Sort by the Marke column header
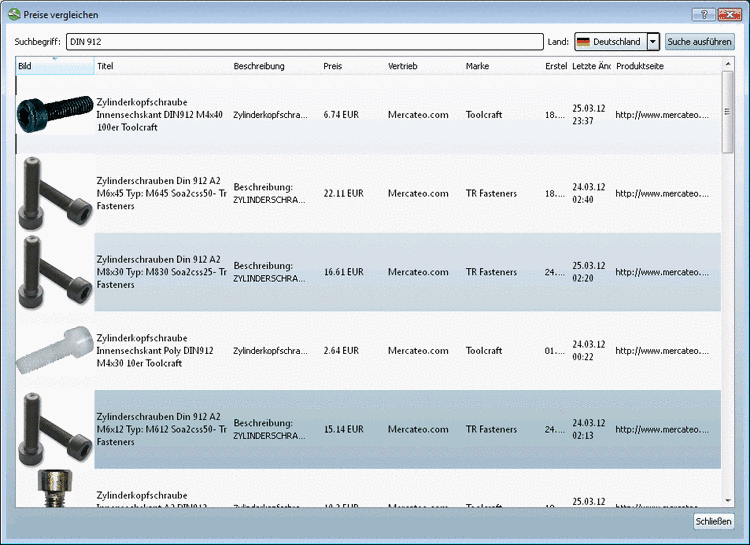Viewport: 750px width, 545px height. tap(503, 66)
